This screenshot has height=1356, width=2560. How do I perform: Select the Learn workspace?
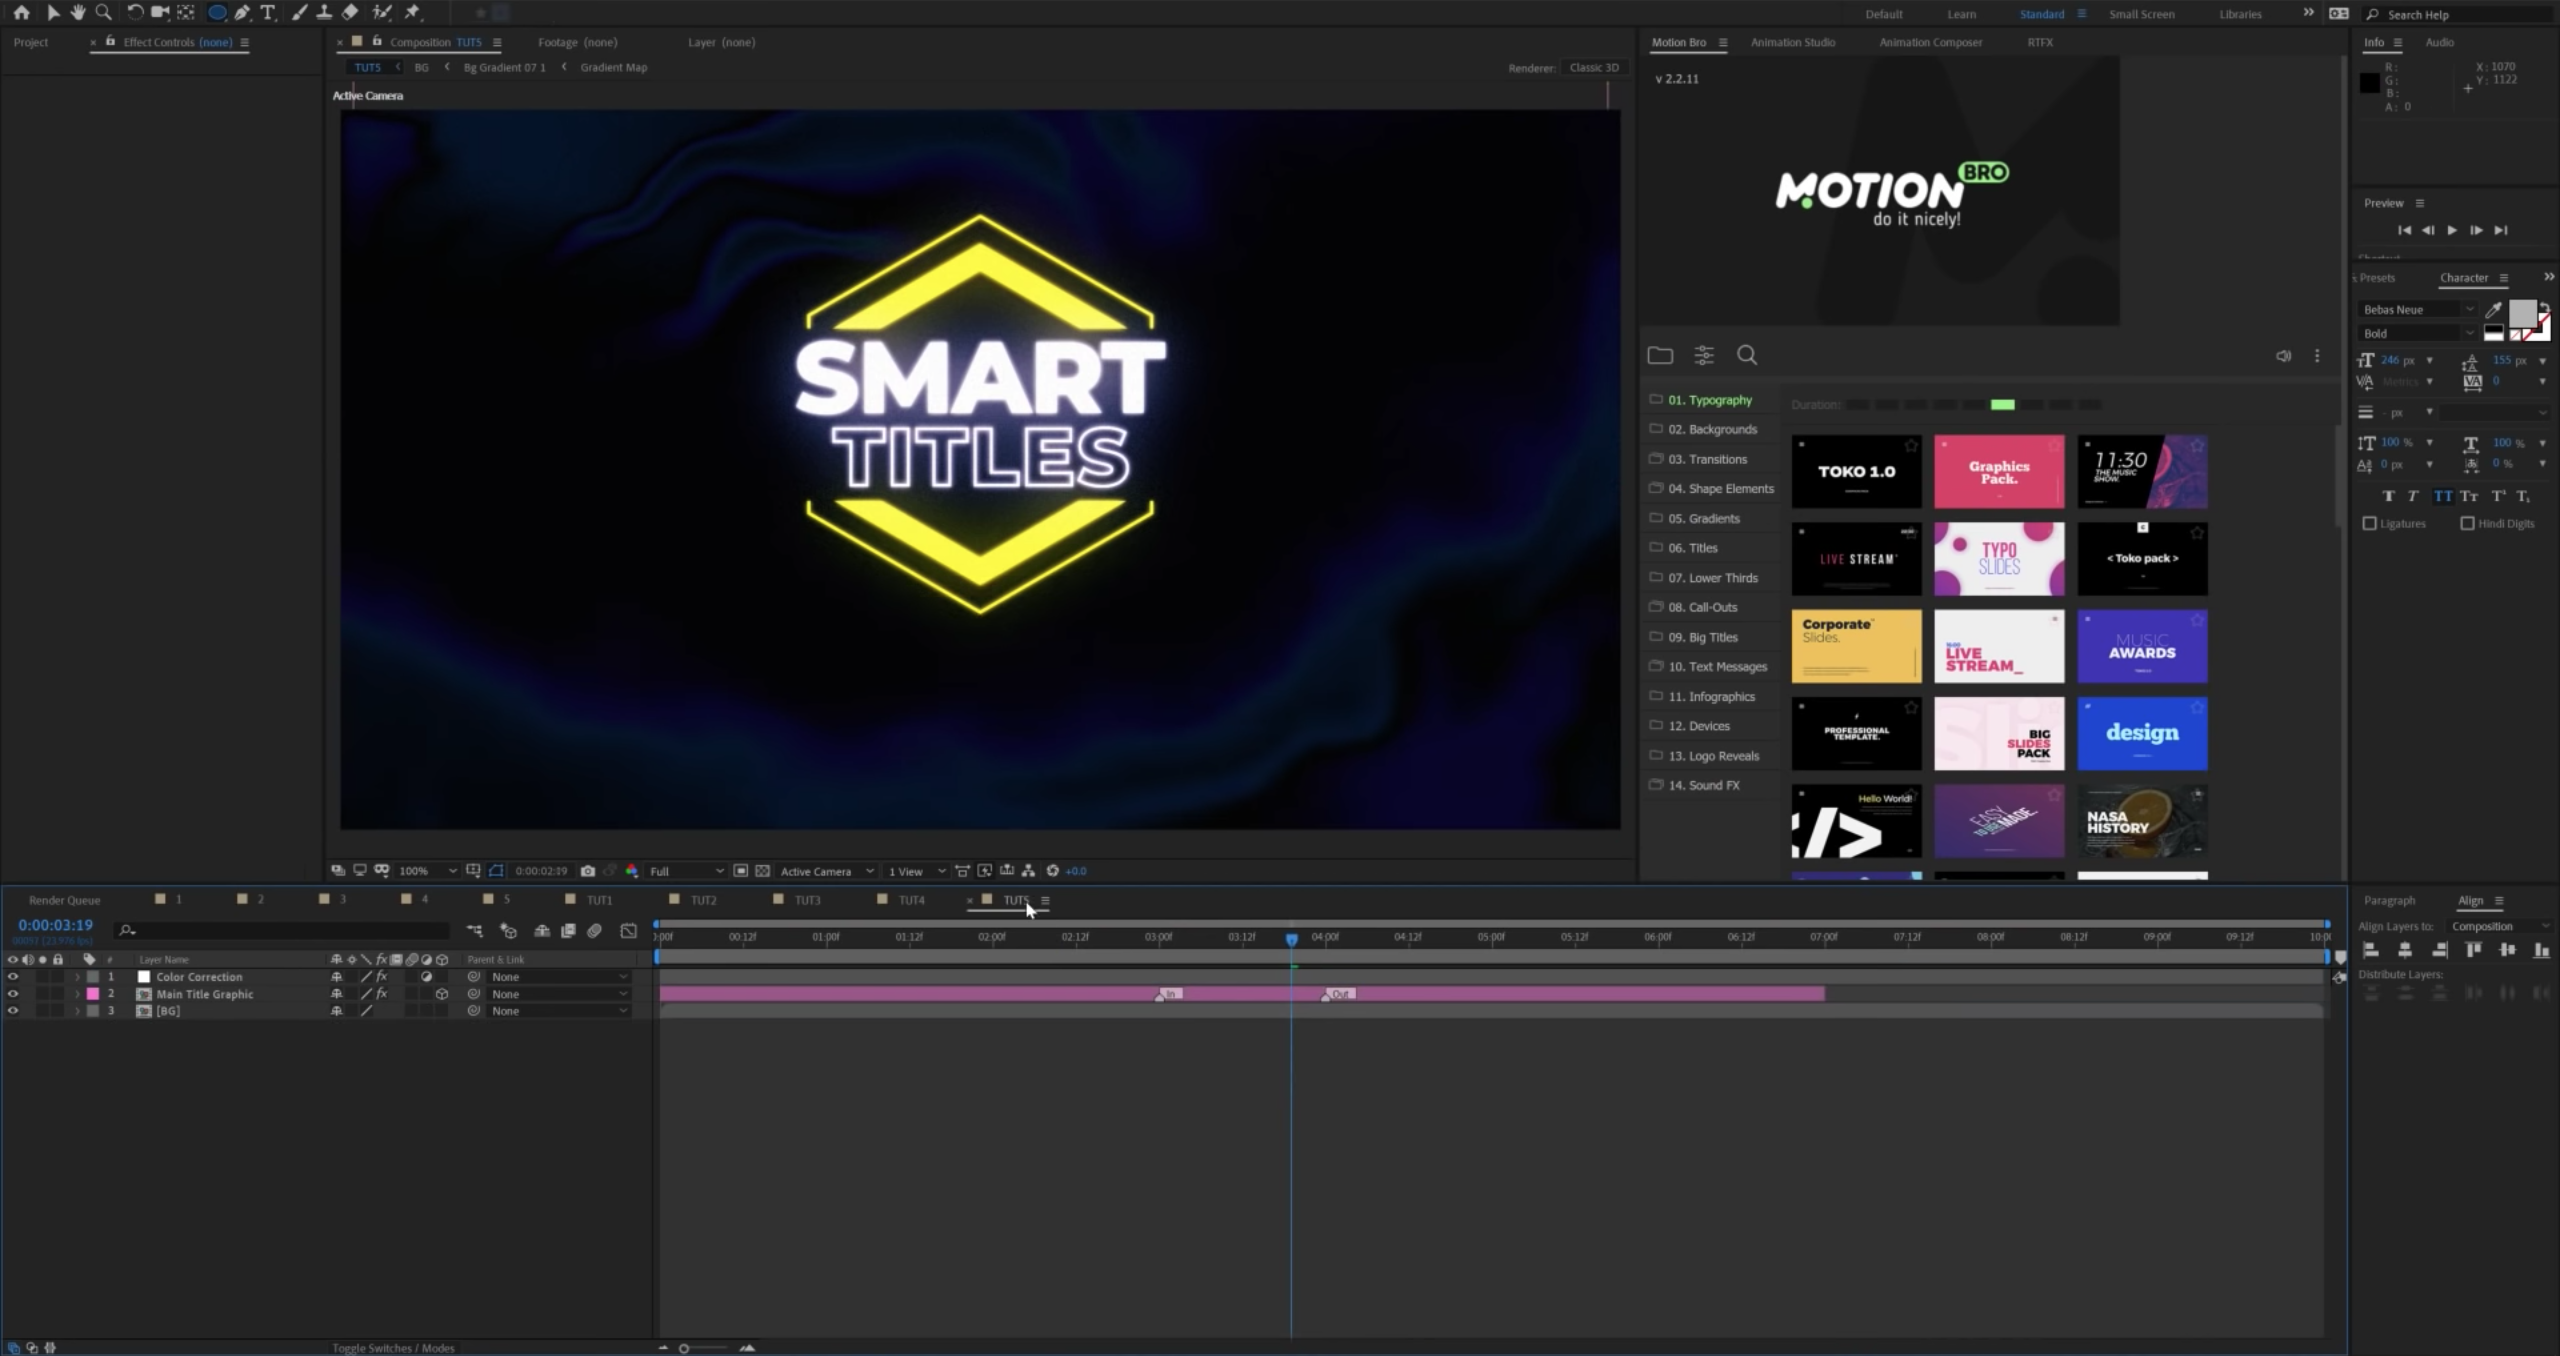[x=1961, y=14]
